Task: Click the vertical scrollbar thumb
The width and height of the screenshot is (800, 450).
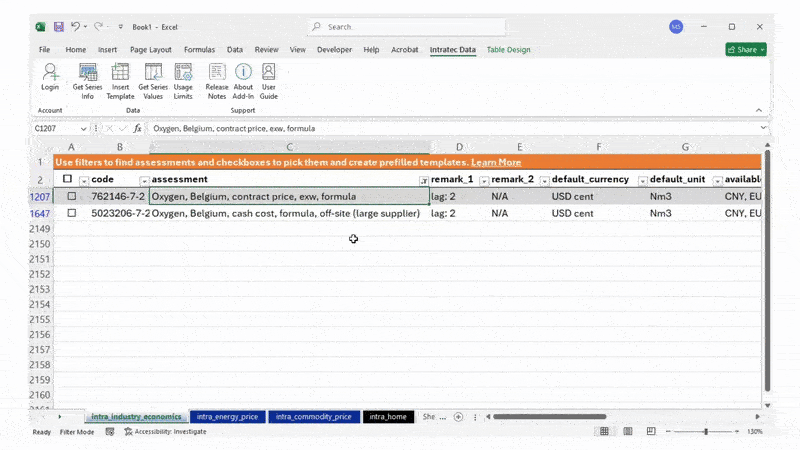Action: pos(767,270)
